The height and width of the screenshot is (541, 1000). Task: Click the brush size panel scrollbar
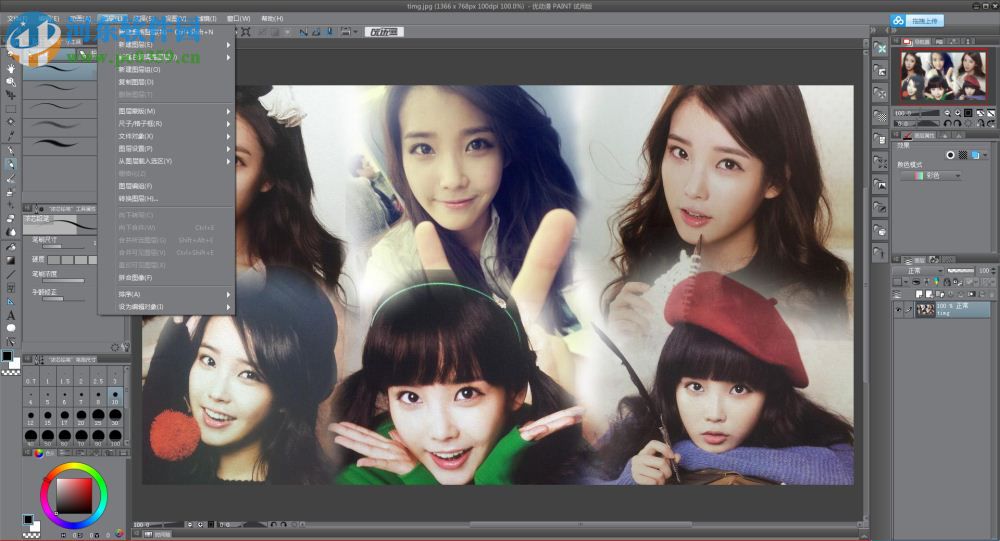click(x=126, y=406)
